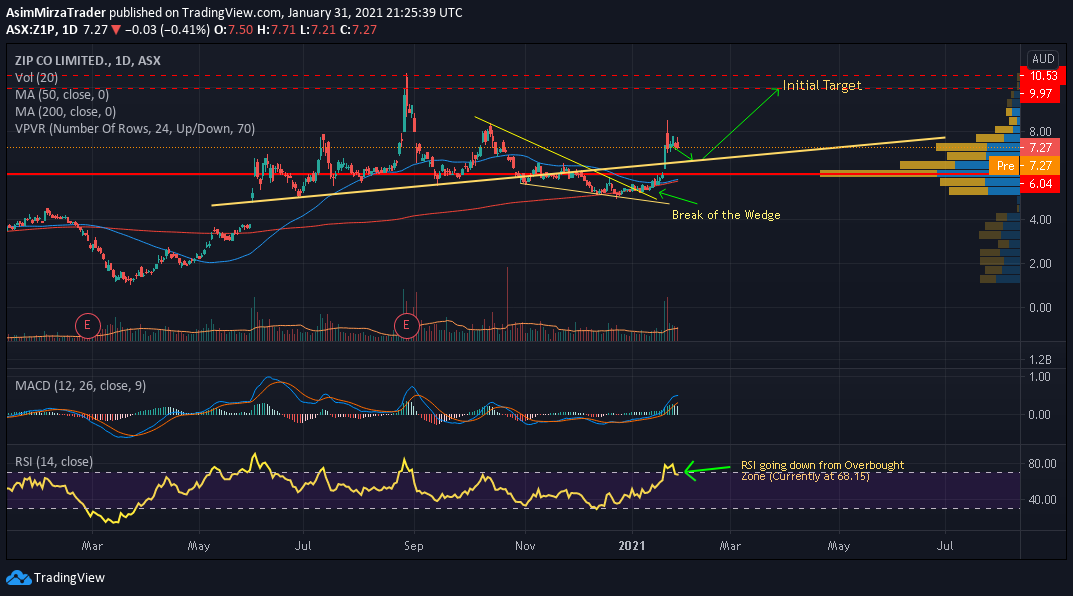Click the 1.00 label on the MACD scale

point(1040,376)
